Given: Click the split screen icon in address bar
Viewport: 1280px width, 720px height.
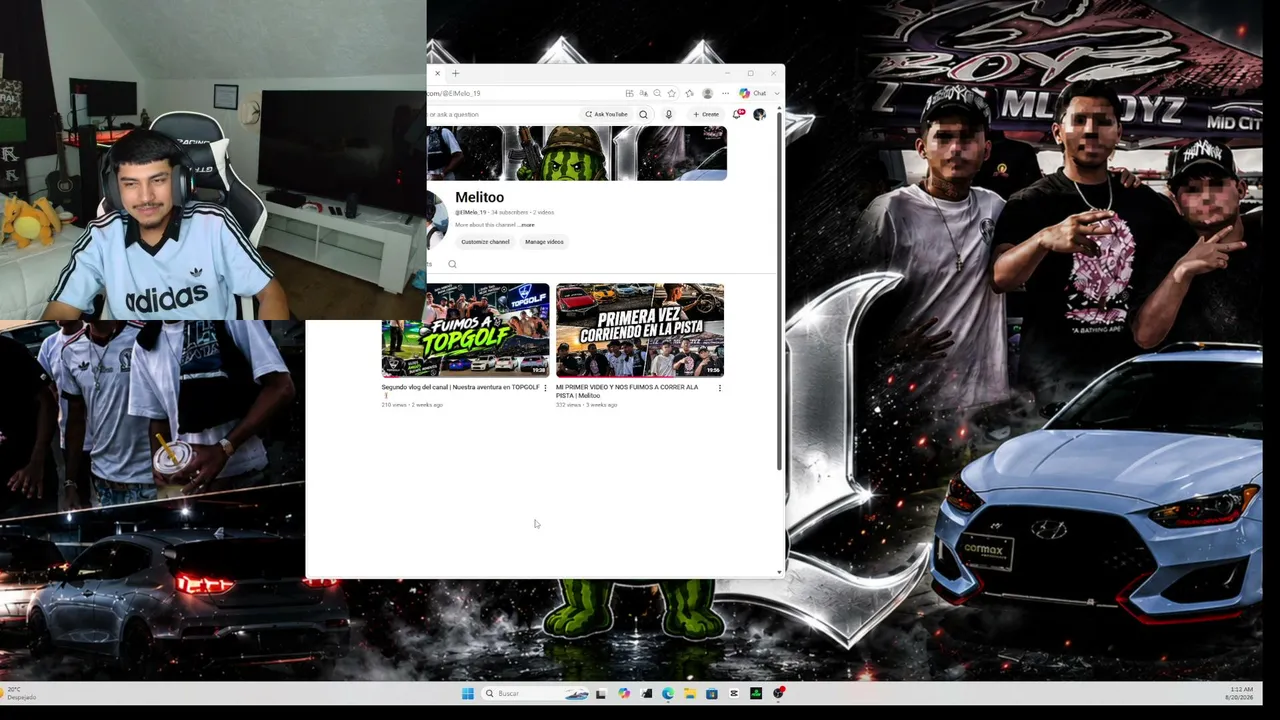Looking at the screenshot, I should 629,93.
